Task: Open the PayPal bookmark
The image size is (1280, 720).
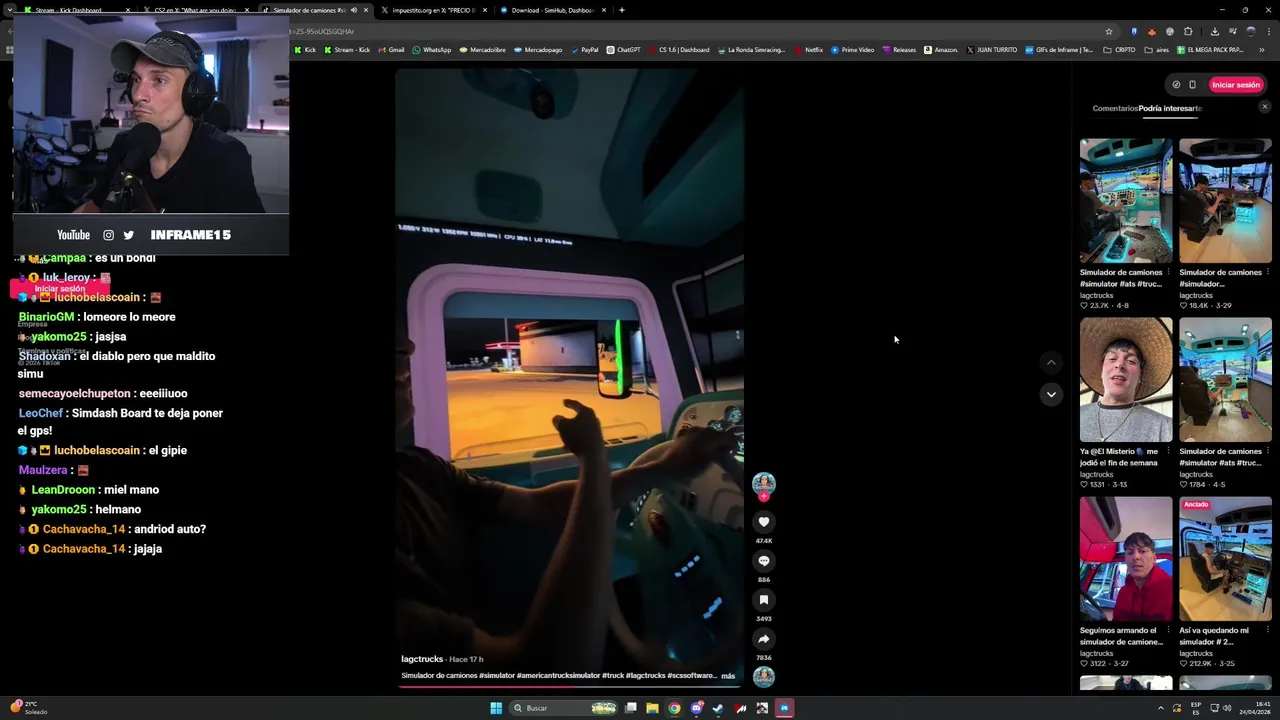Action: [584, 50]
